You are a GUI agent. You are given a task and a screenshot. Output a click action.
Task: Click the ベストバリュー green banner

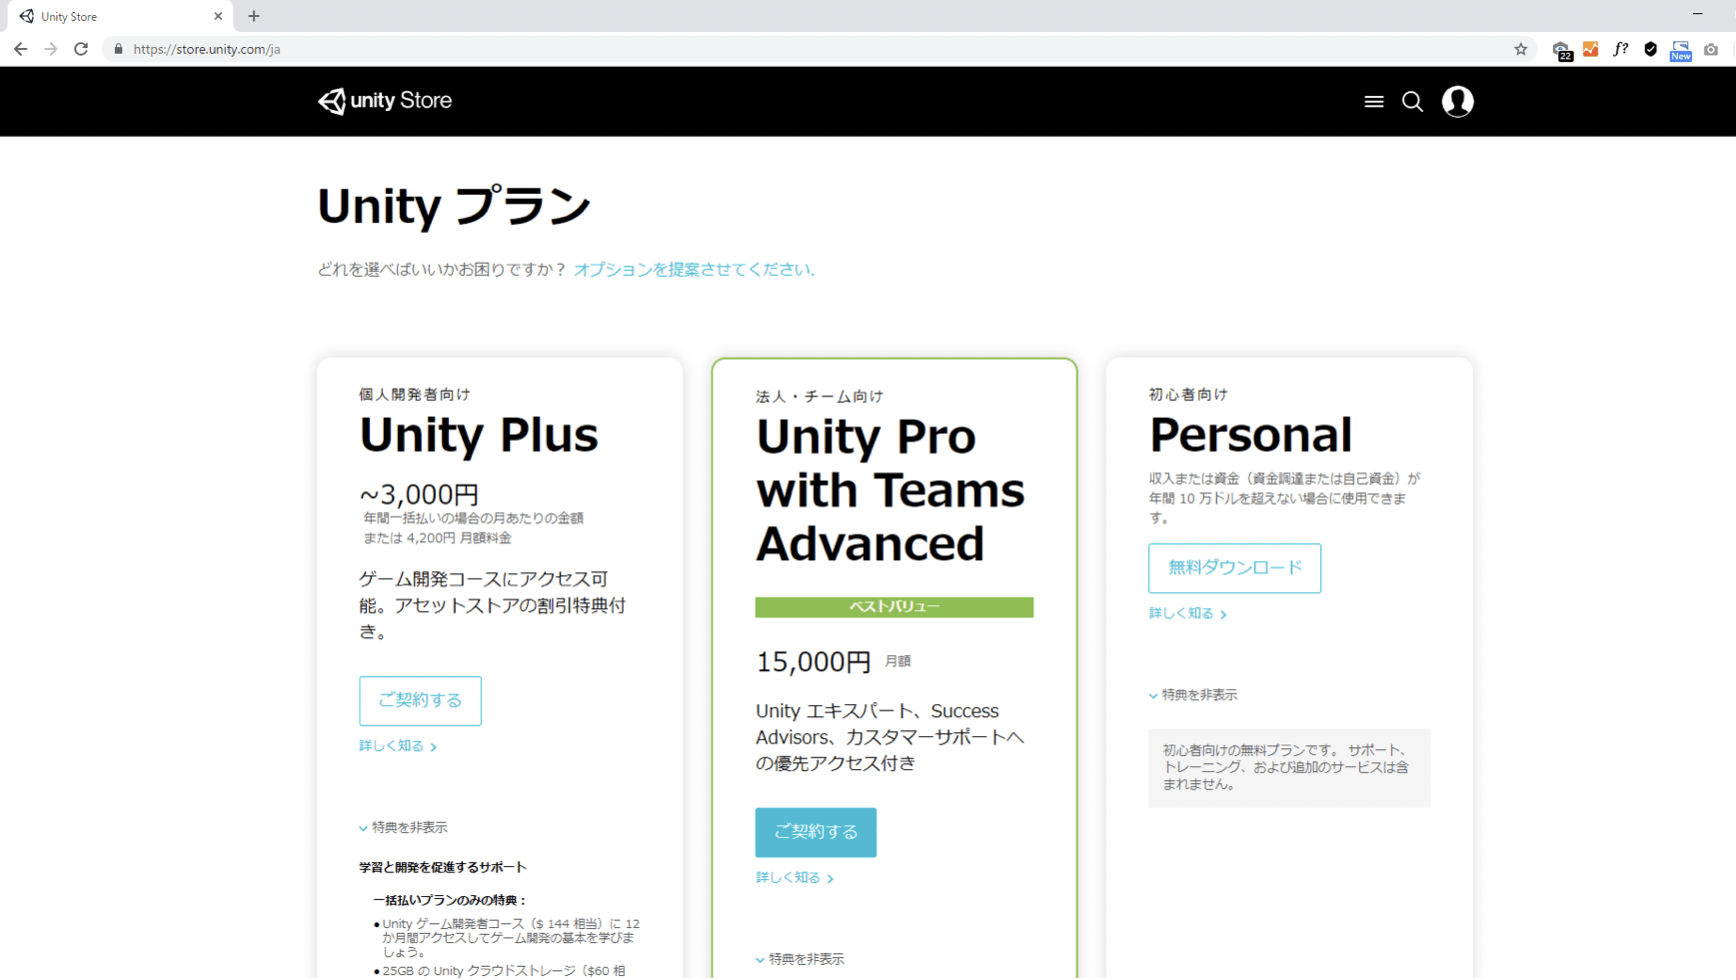tap(894, 607)
